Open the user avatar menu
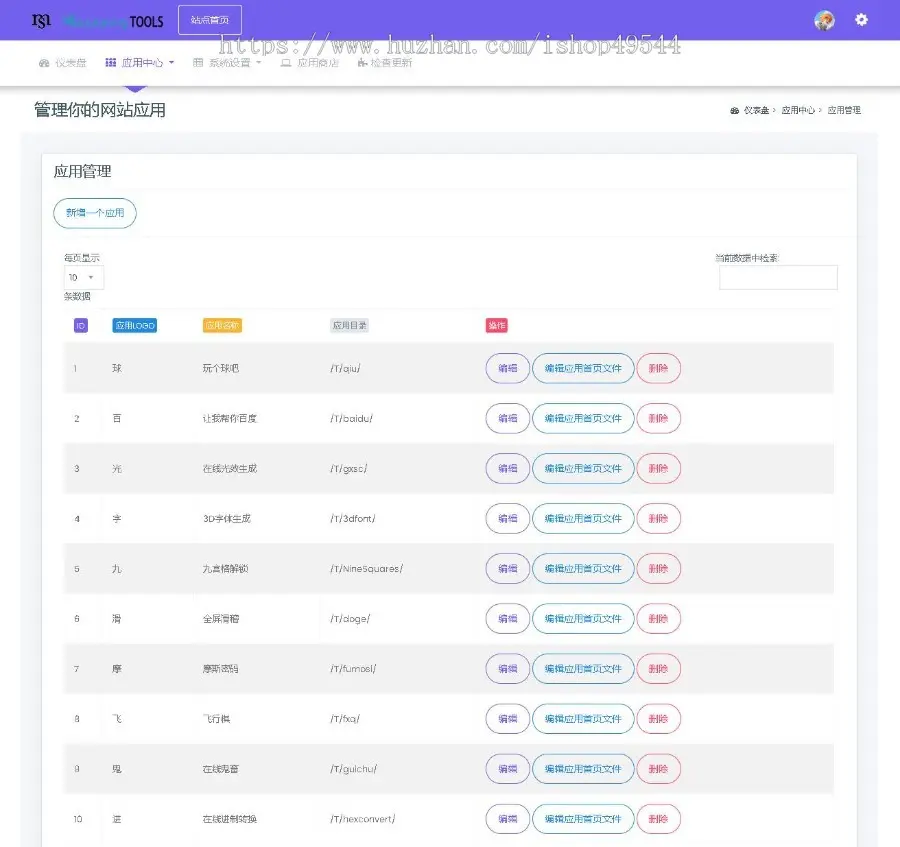This screenshot has width=900, height=847. pyautogui.click(x=824, y=20)
